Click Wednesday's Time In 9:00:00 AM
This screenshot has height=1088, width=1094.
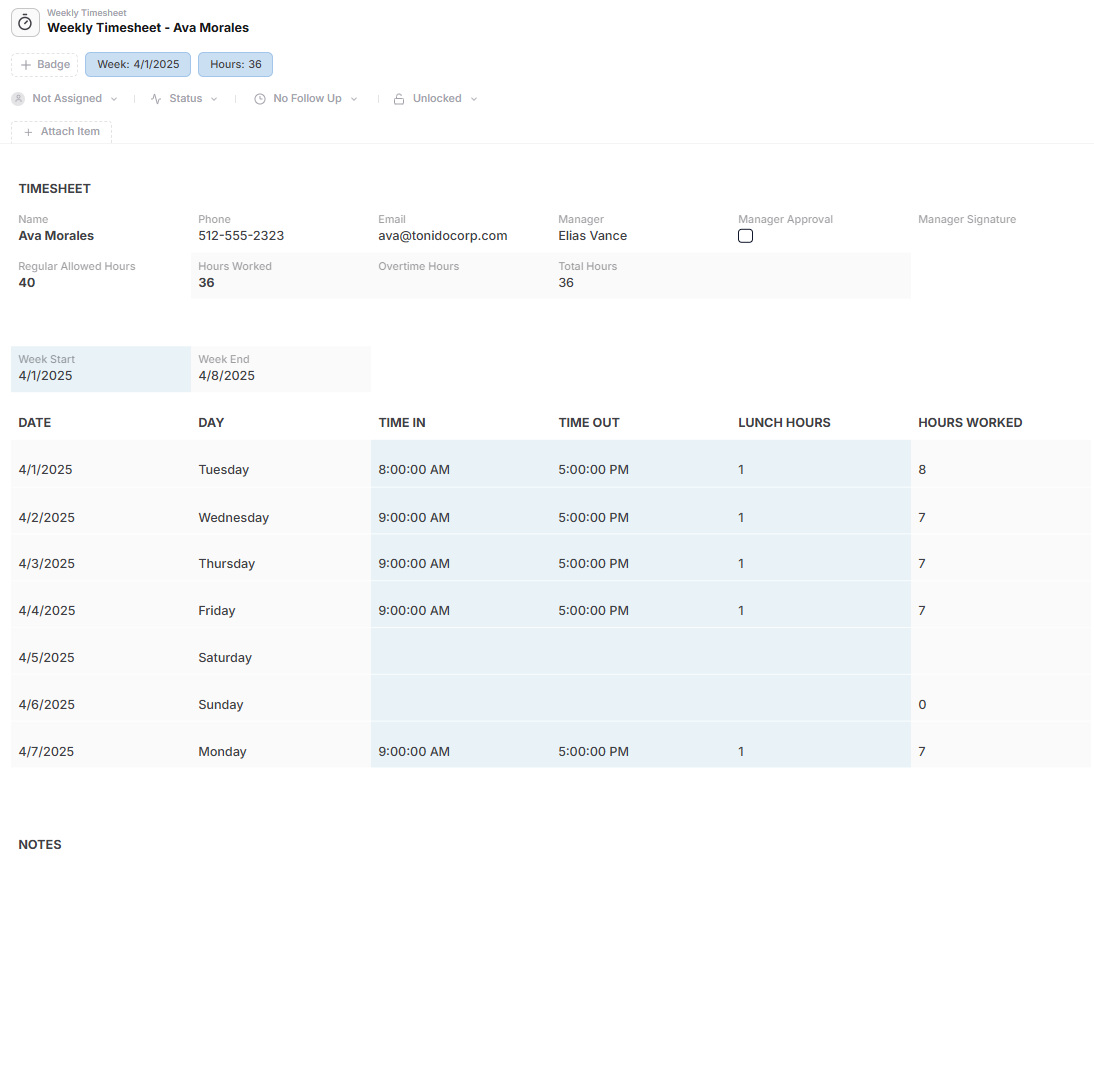tap(414, 518)
